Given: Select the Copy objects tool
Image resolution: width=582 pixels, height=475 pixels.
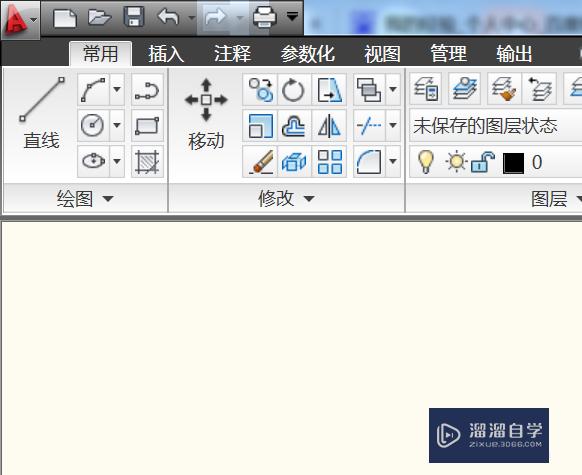Looking at the screenshot, I should [x=260, y=89].
